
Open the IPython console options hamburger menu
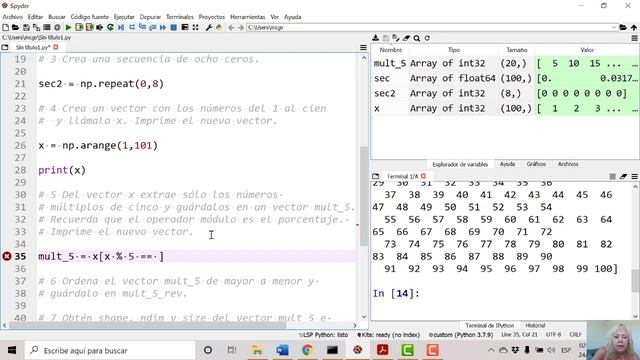[634, 176]
